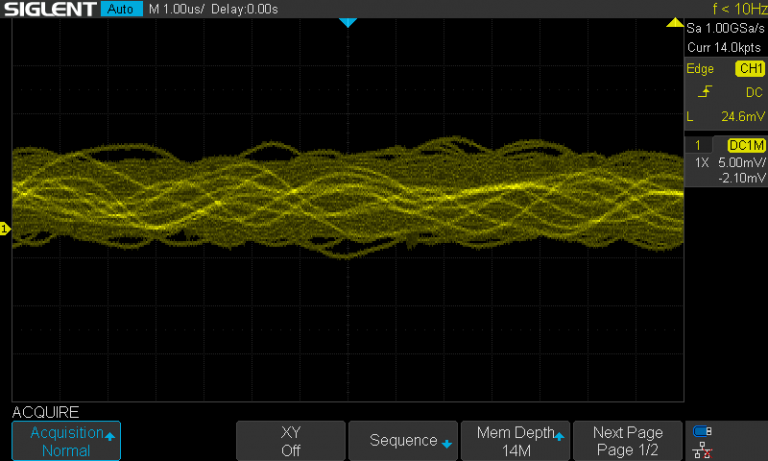Expand the Sequence submenu
768x461 pixels.
coord(403,441)
